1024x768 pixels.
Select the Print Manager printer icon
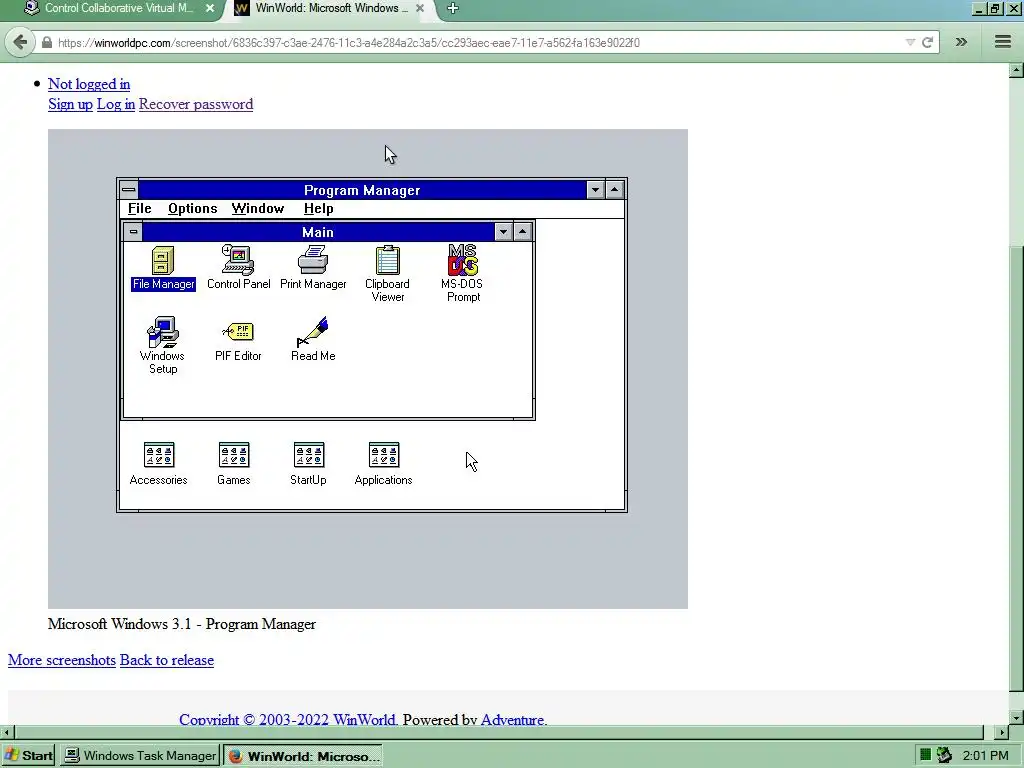[x=313, y=260]
